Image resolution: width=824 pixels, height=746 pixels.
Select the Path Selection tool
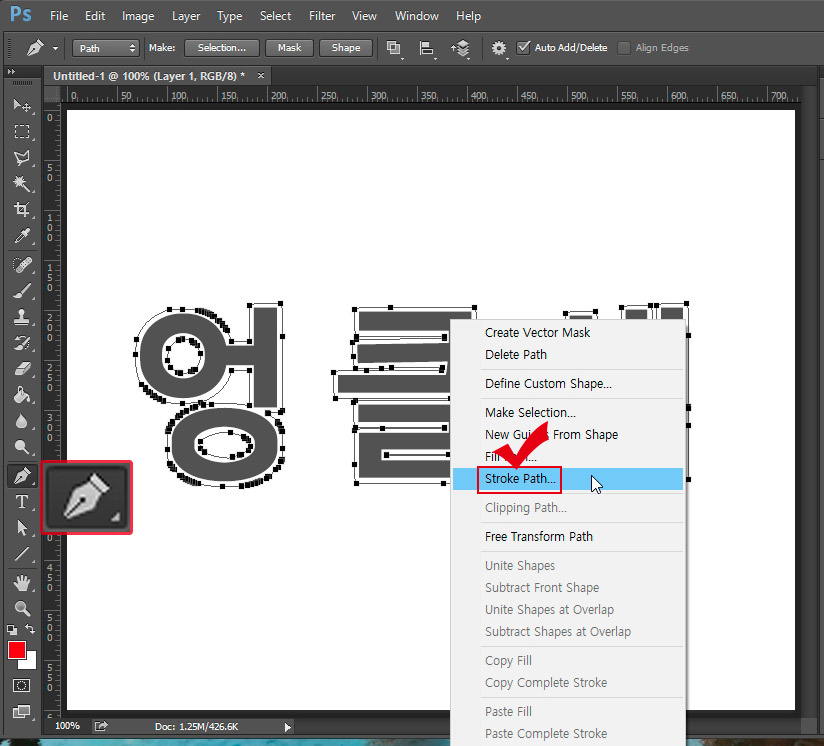[22, 527]
